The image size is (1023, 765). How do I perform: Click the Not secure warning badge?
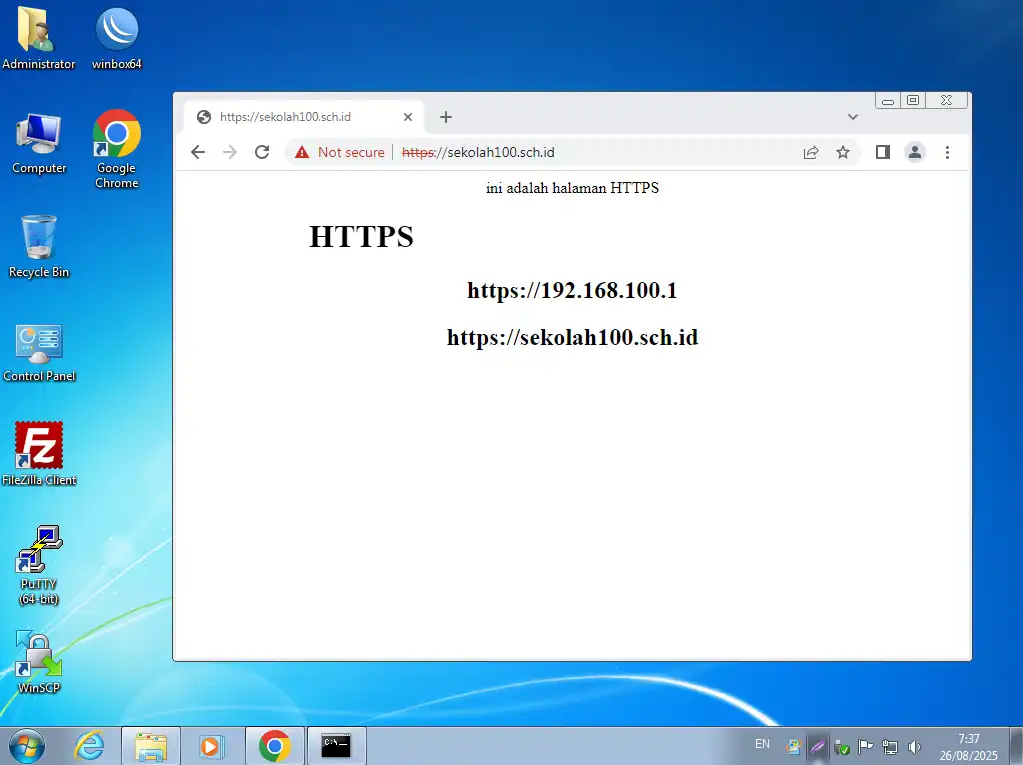click(340, 152)
